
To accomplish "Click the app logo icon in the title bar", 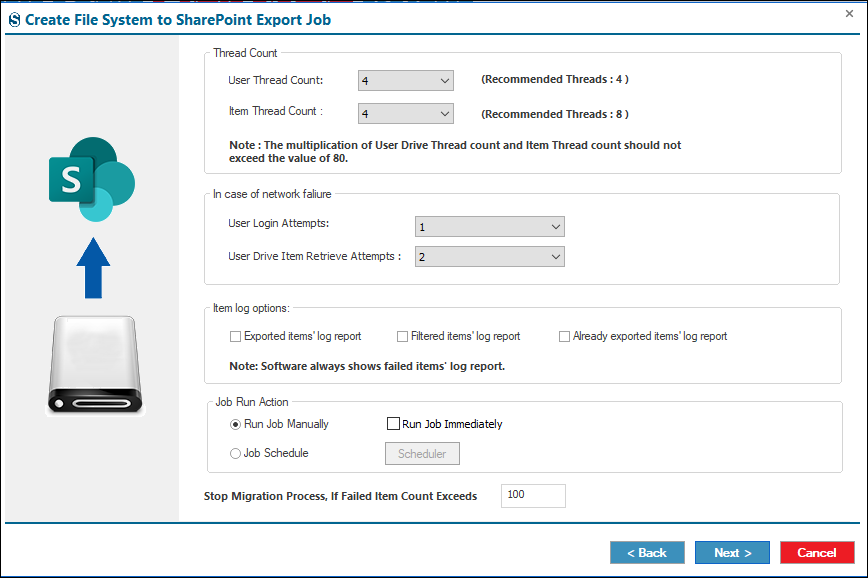I will pos(14,20).
